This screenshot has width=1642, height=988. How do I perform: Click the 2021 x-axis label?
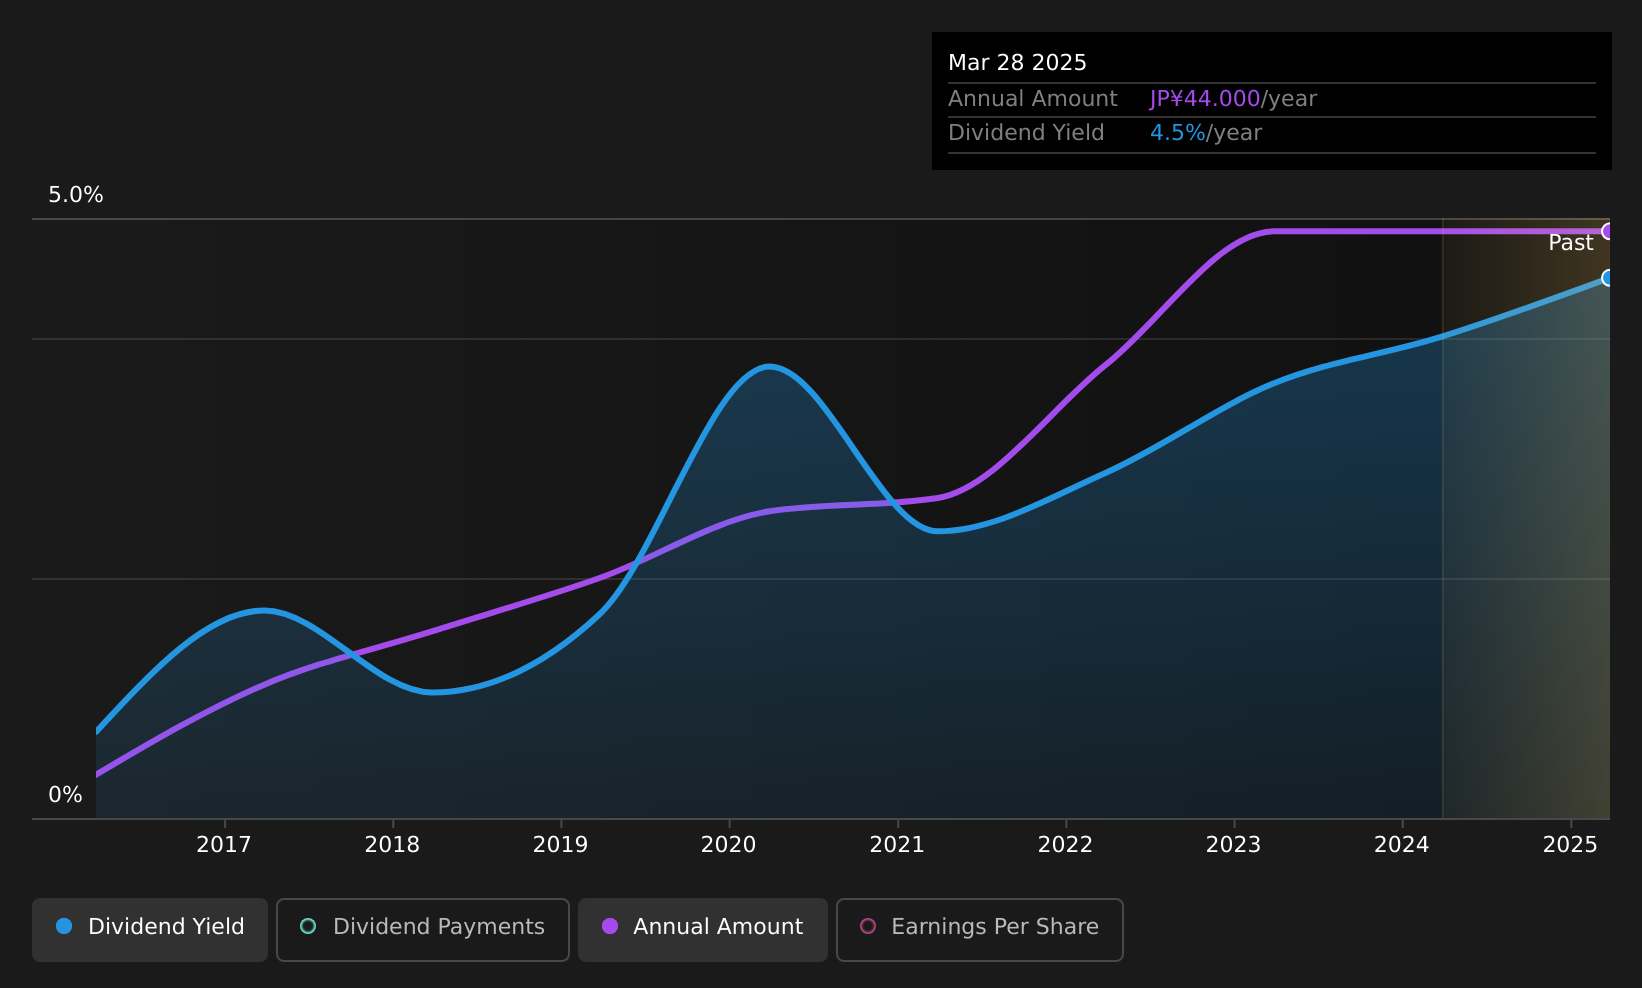[897, 845]
